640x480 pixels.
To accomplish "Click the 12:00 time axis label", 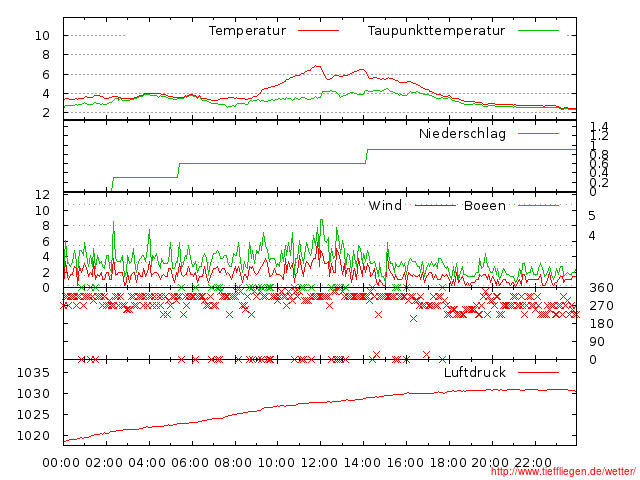I will pyautogui.click(x=319, y=463).
